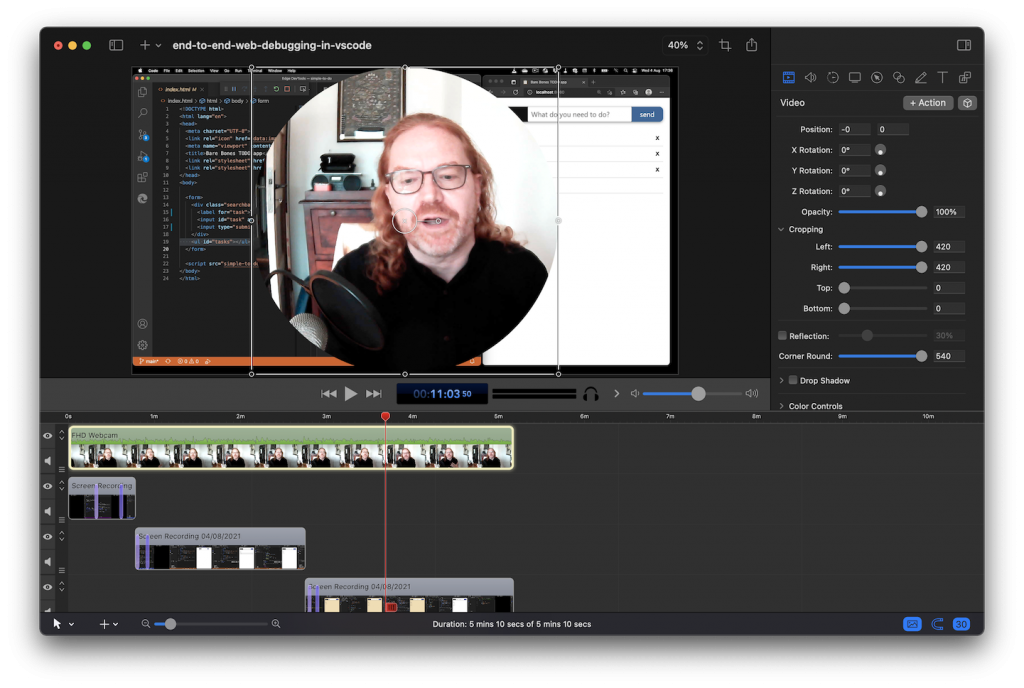Click the FHD Webcam track drag handle lines

62,469
